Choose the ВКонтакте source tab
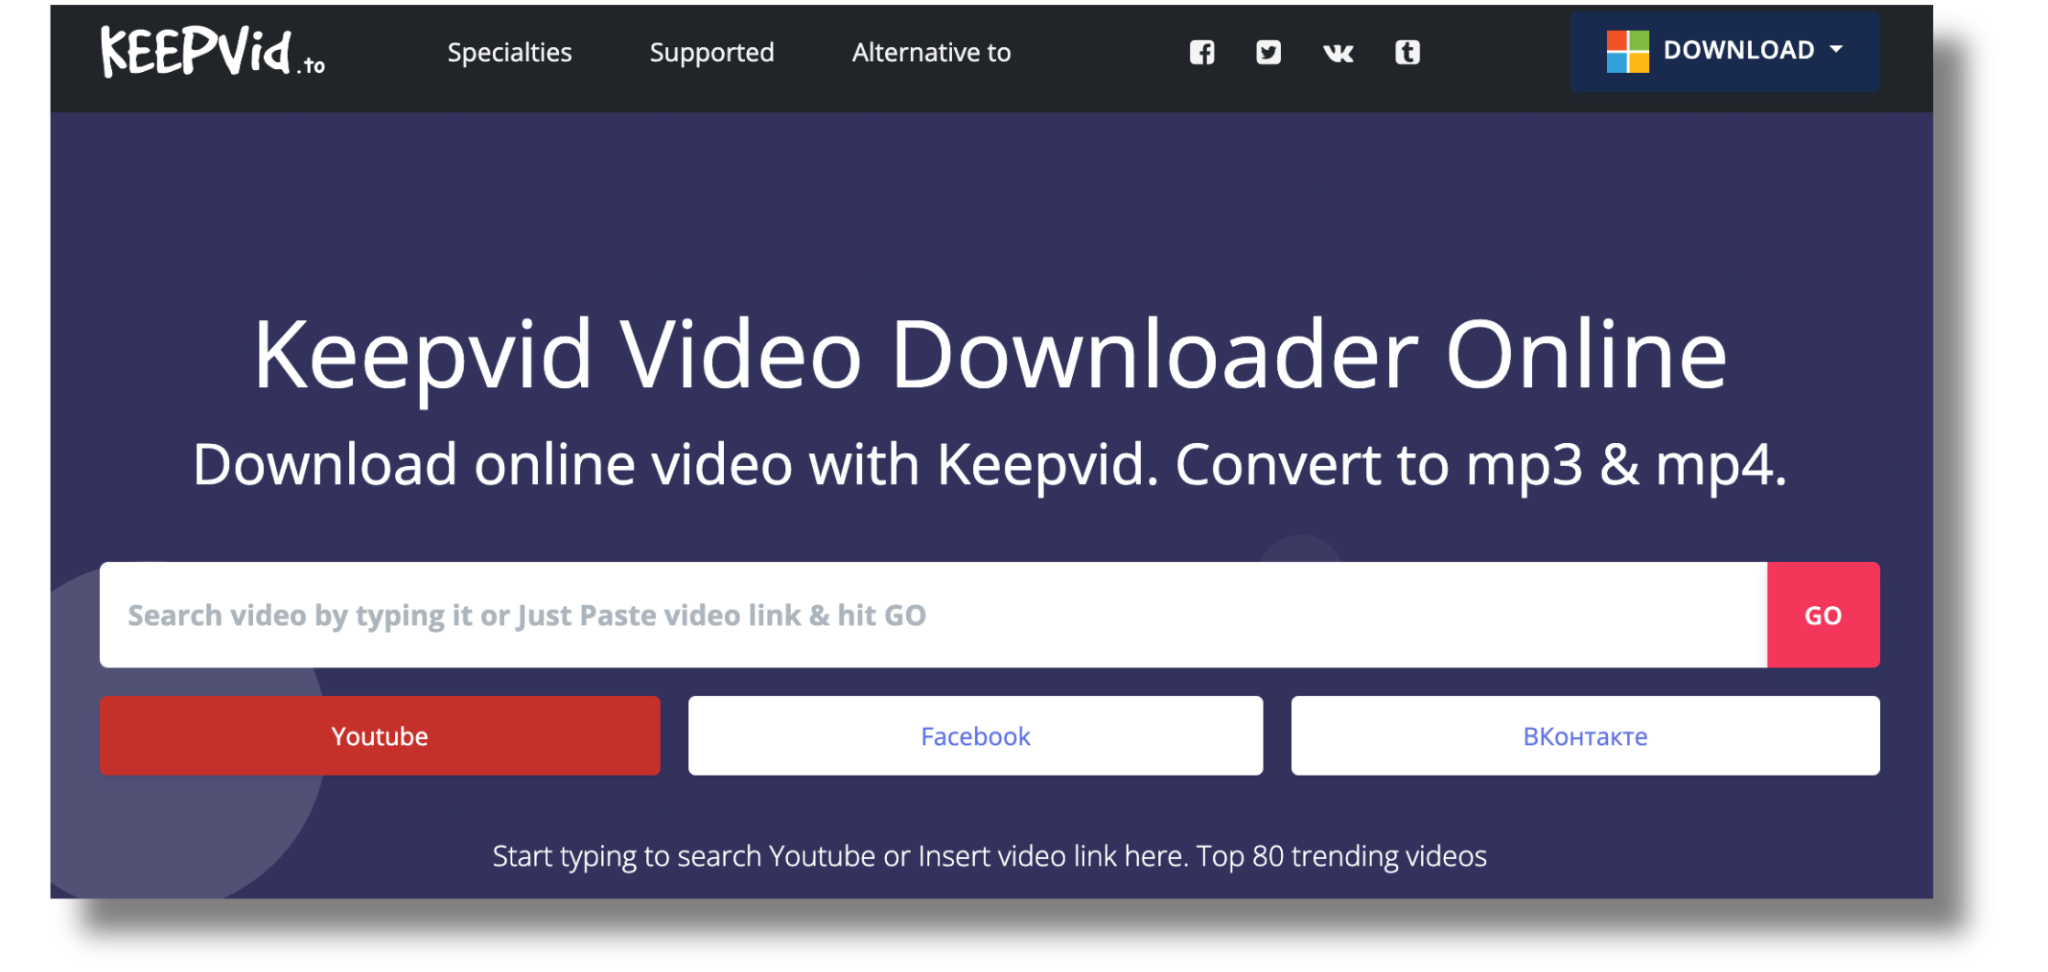This screenshot has height=972, width=2048. (x=1584, y=736)
